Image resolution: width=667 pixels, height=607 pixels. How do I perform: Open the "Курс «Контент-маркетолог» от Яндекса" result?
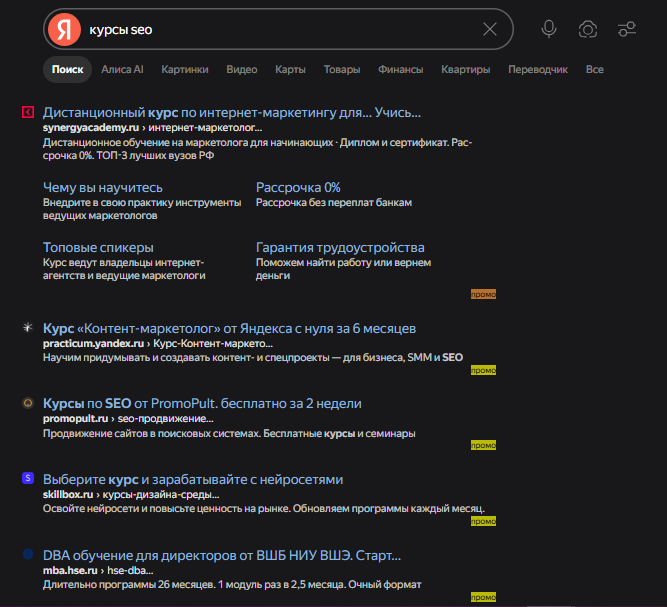(229, 329)
